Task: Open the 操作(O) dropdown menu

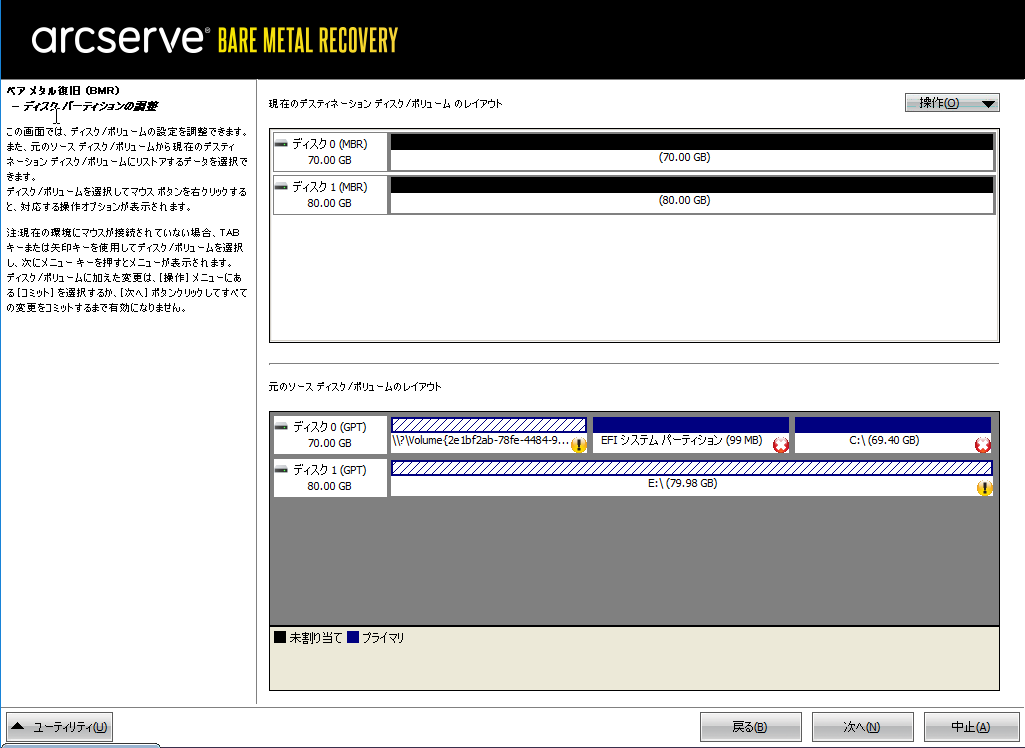Action: coord(952,103)
